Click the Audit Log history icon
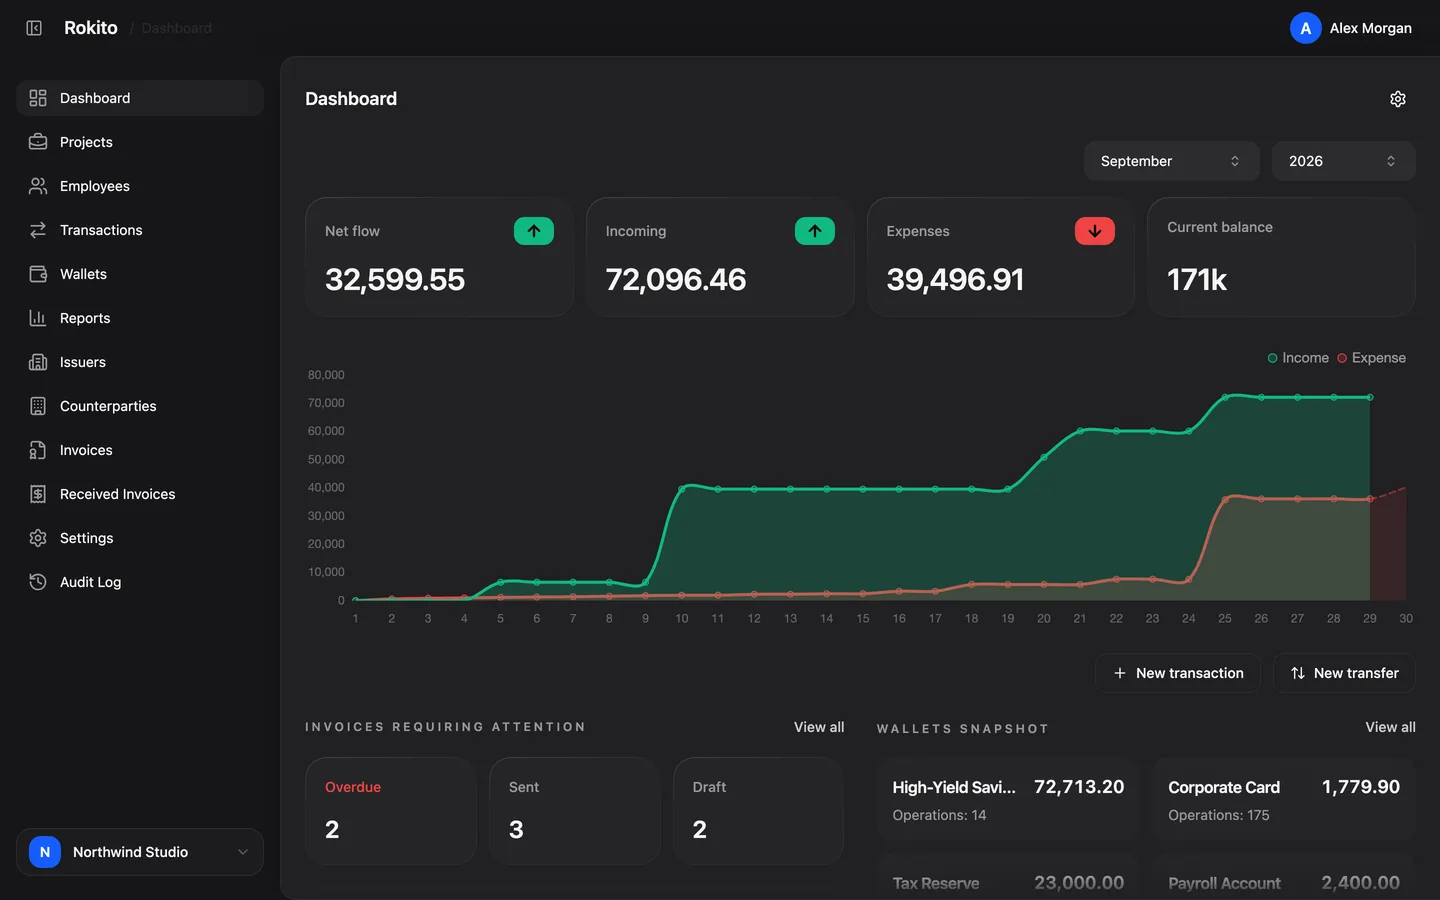Viewport: 1440px width, 900px height. [x=38, y=582]
